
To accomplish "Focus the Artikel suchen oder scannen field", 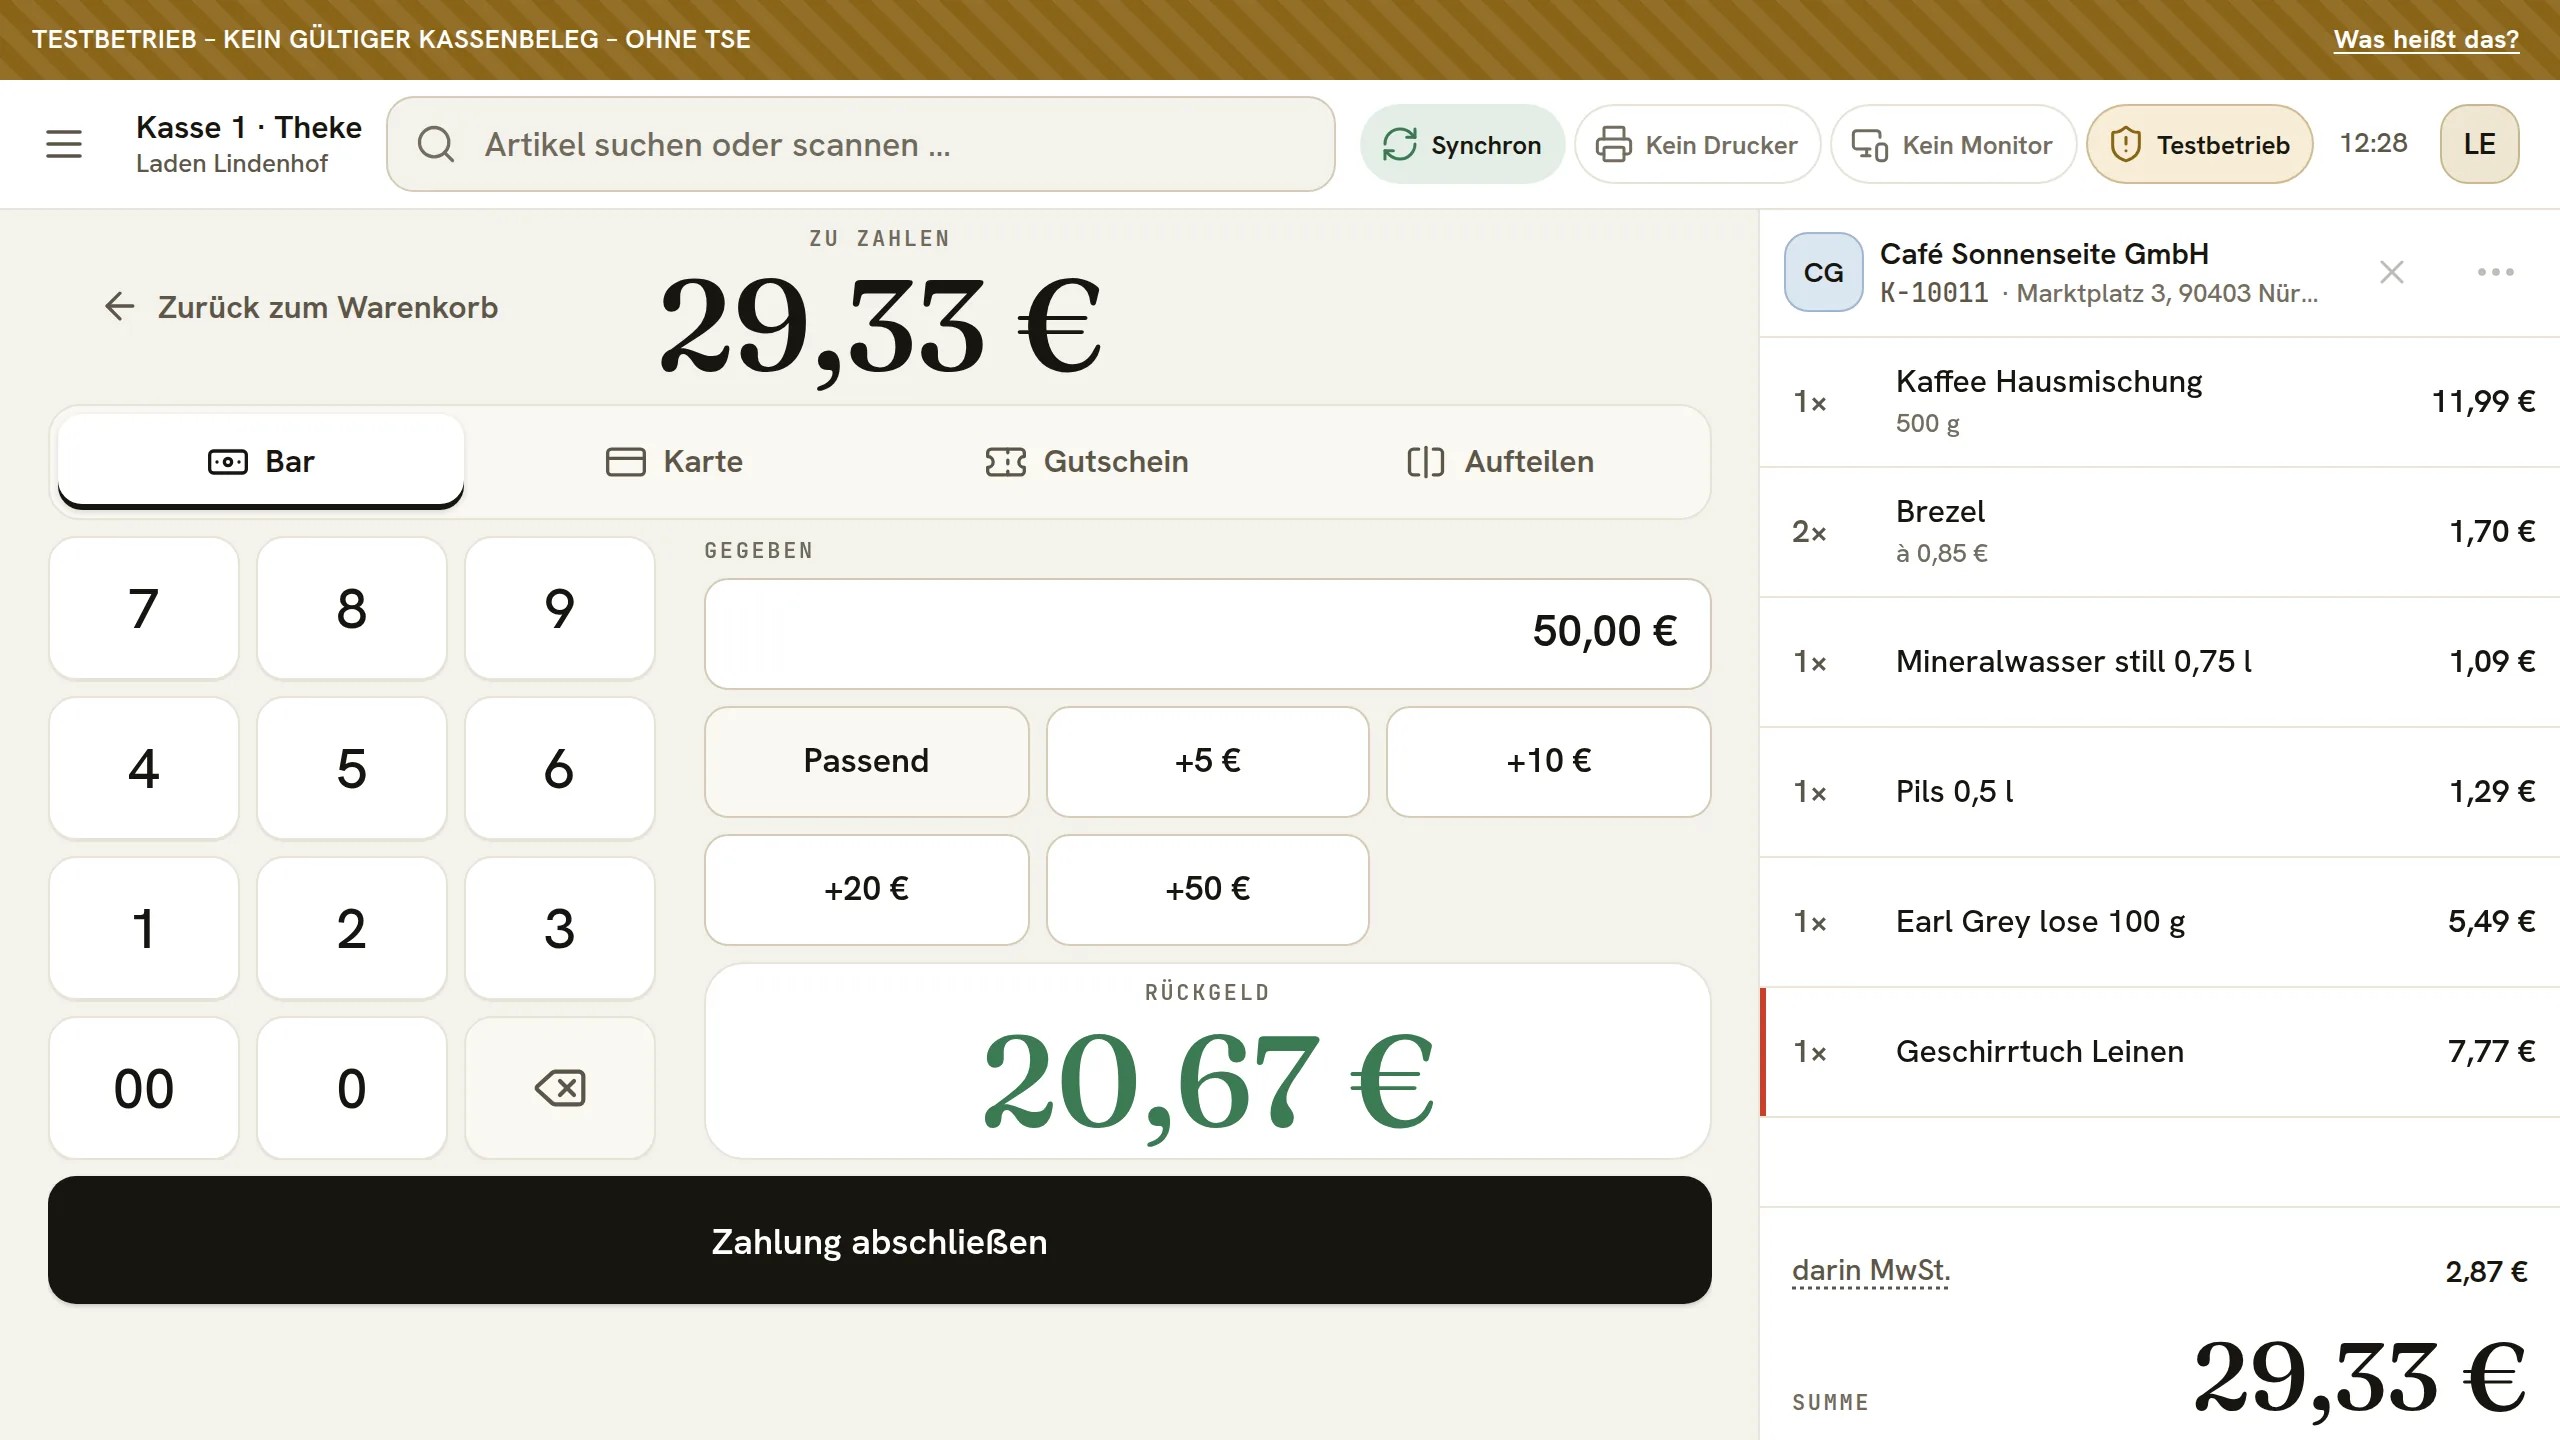I will pyautogui.click(x=861, y=144).
